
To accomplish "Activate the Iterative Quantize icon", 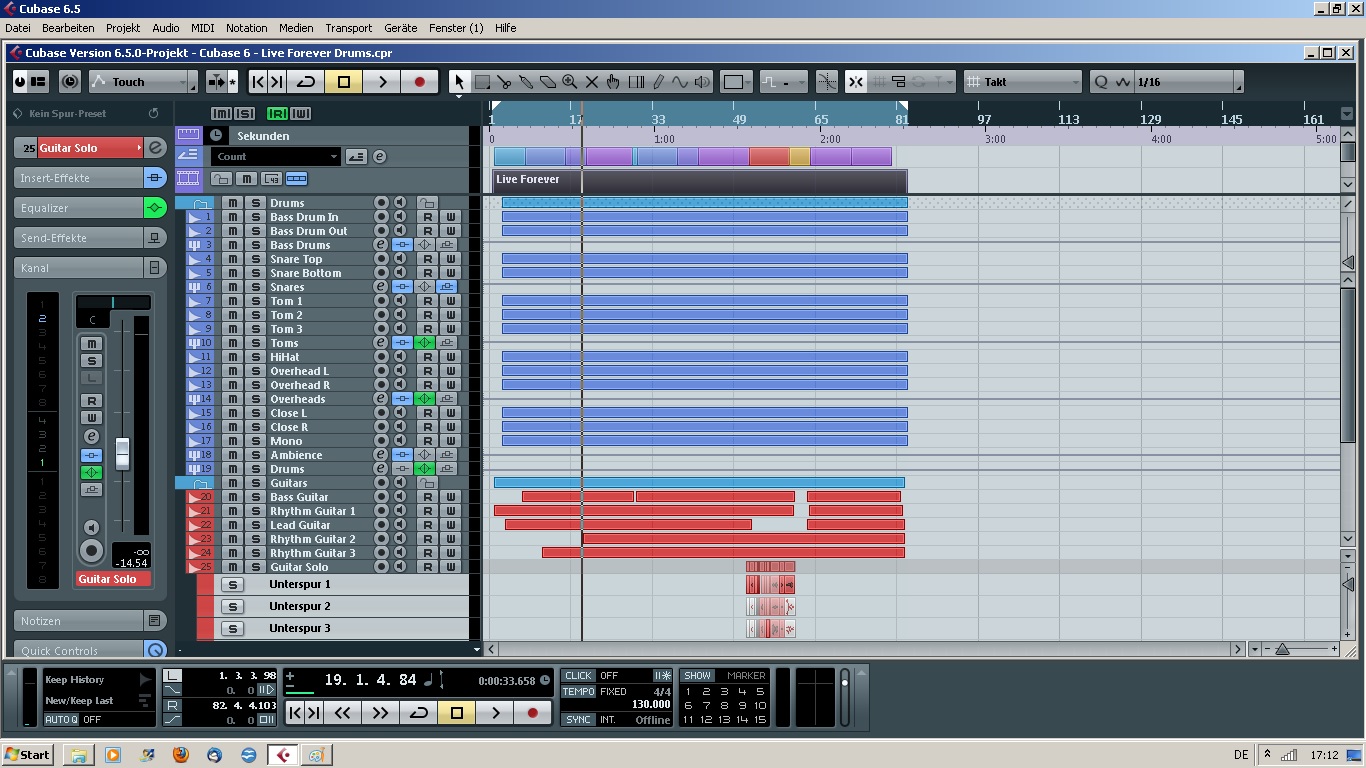I will [1123, 82].
